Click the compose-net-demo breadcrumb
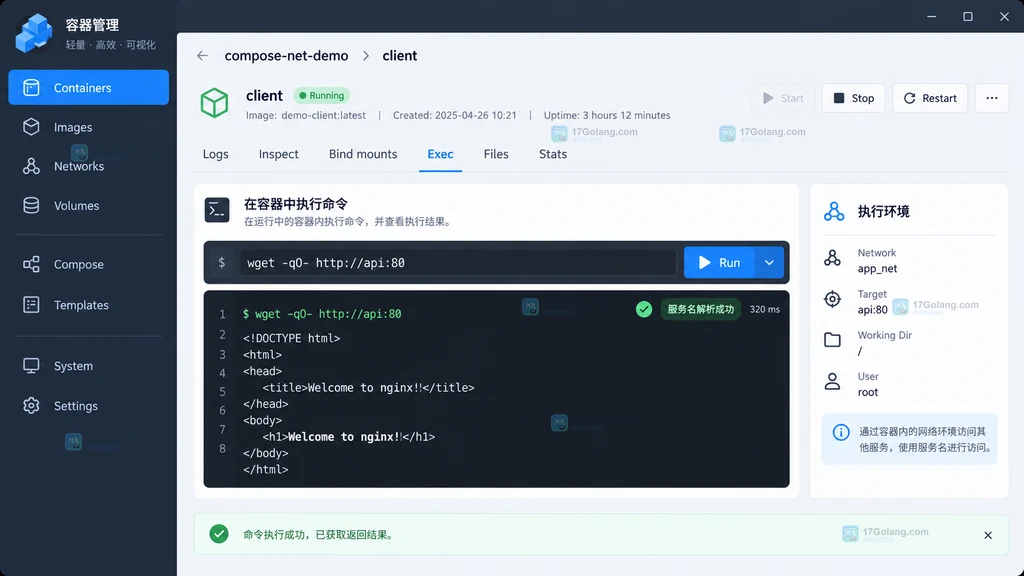Image resolution: width=1024 pixels, height=576 pixels. (286, 56)
